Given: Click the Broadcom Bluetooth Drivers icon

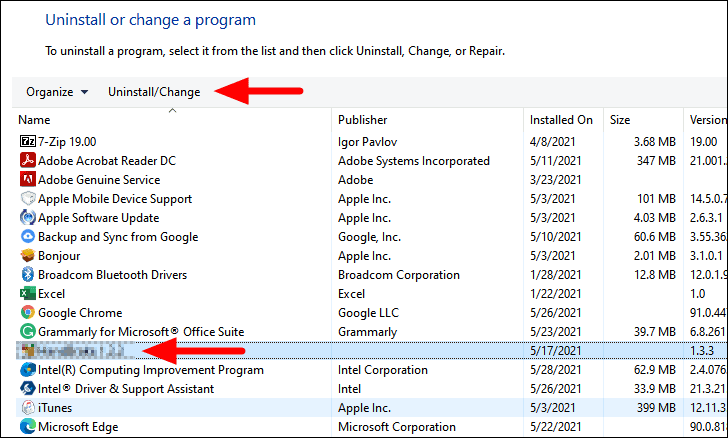Looking at the screenshot, I should tap(28, 275).
